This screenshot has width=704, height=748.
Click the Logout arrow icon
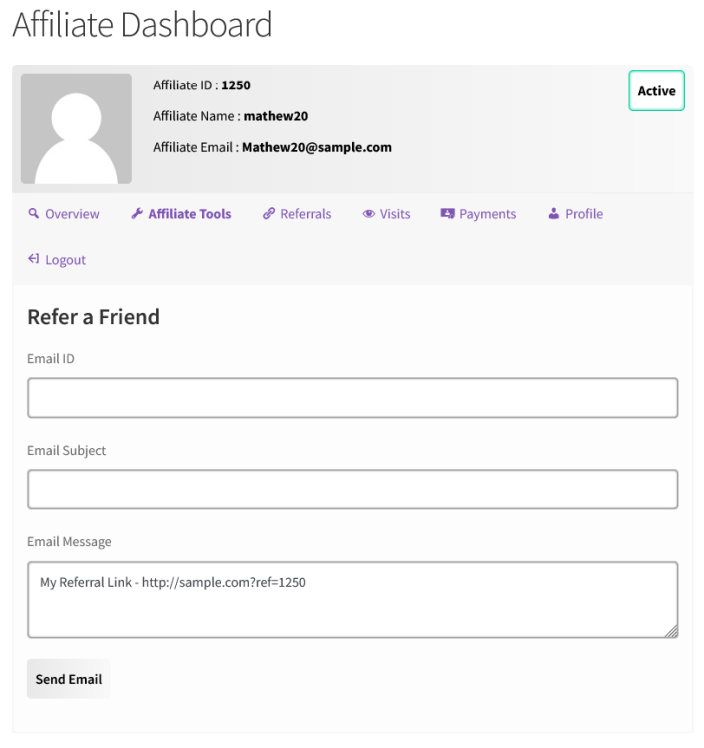[33, 260]
